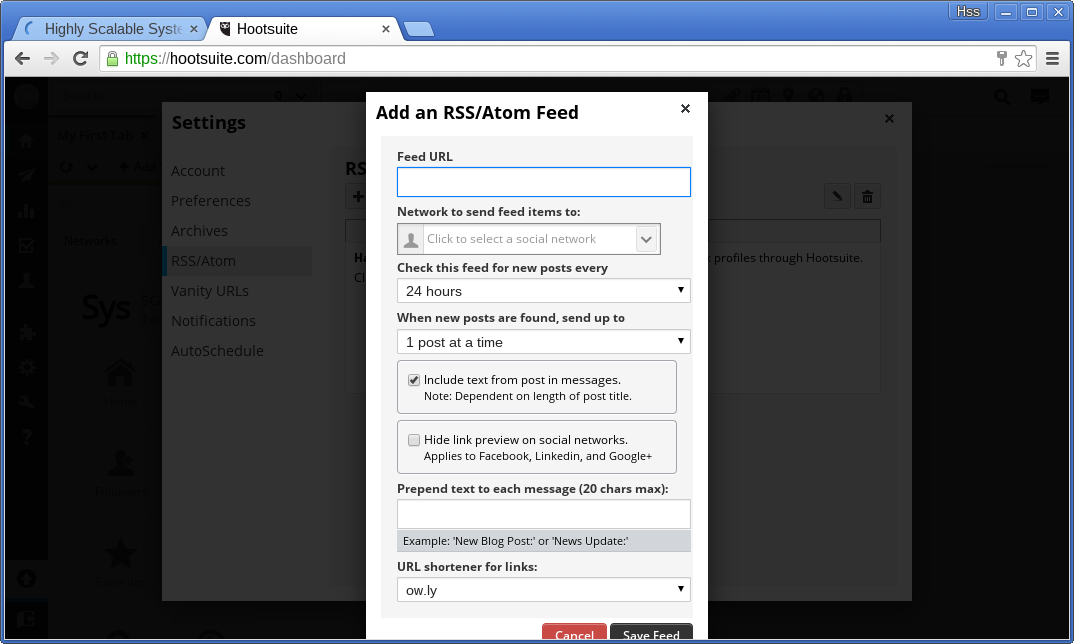Viewport: 1074px width, 644px height.
Task: Open a new browser tab
Action: [419, 29]
